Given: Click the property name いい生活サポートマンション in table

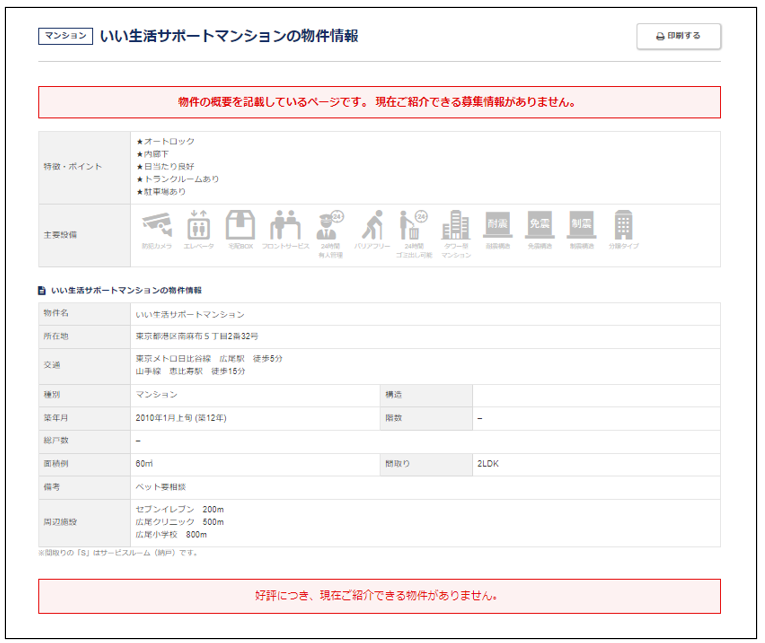Looking at the screenshot, I should click(x=189, y=314).
